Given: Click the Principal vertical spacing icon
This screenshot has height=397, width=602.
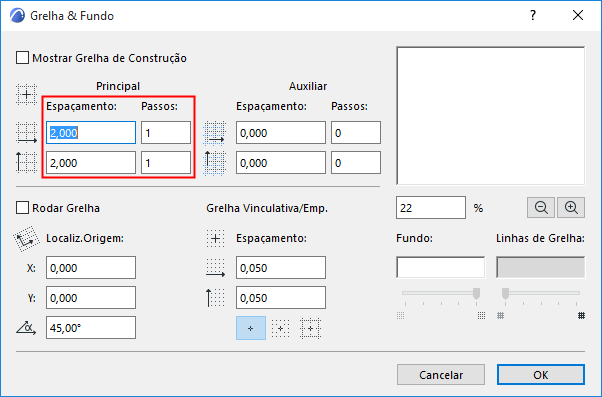Looking at the screenshot, I should pos(26,162).
